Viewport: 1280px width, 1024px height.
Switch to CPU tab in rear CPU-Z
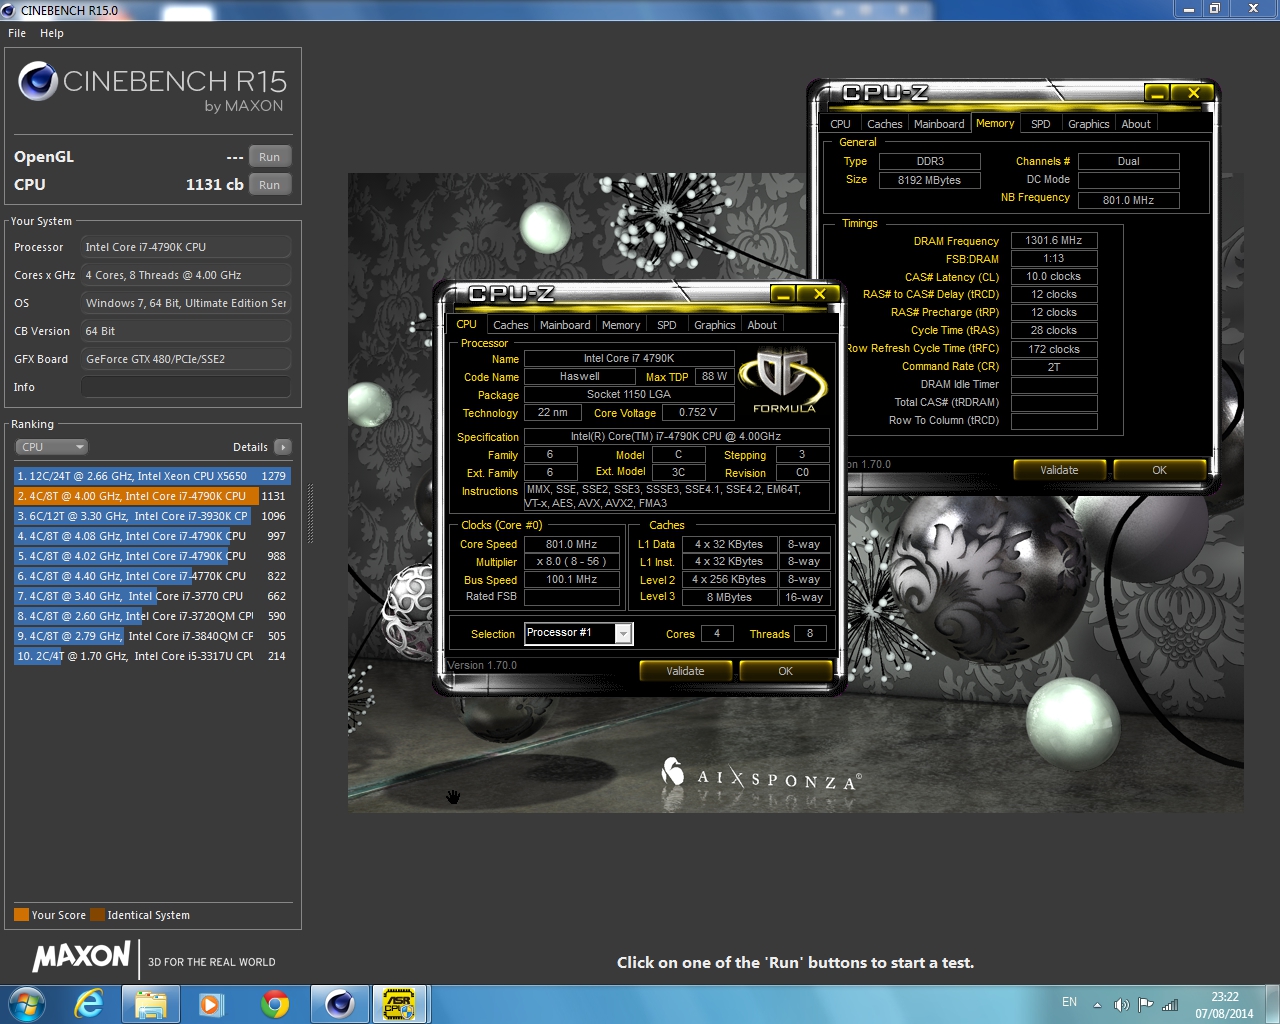click(840, 124)
